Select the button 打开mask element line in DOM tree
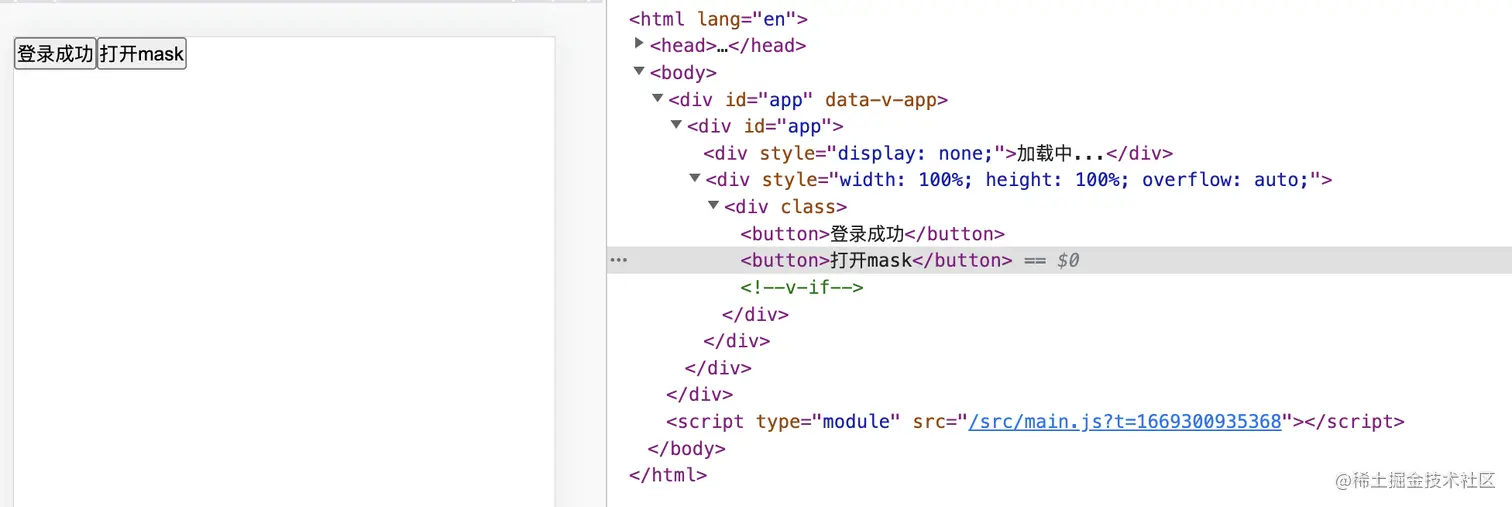The height and width of the screenshot is (507, 1512). tap(877, 260)
